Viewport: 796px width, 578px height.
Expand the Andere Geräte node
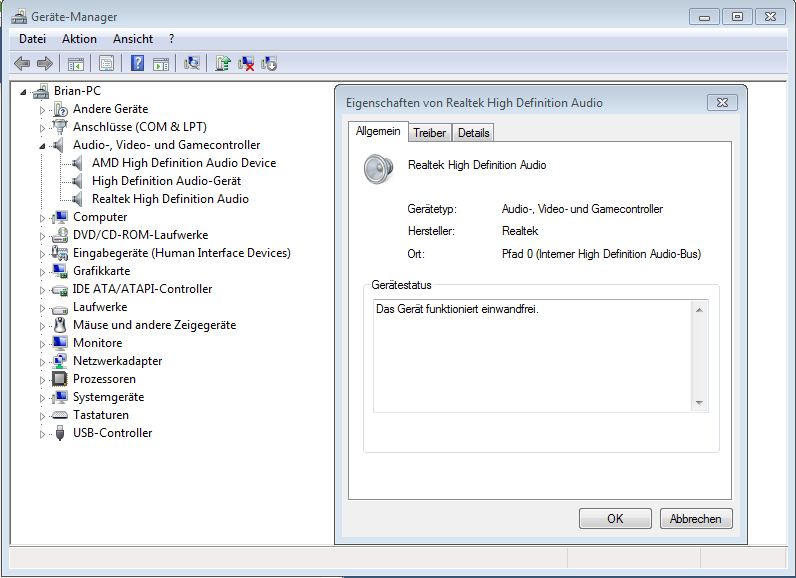click(x=42, y=110)
